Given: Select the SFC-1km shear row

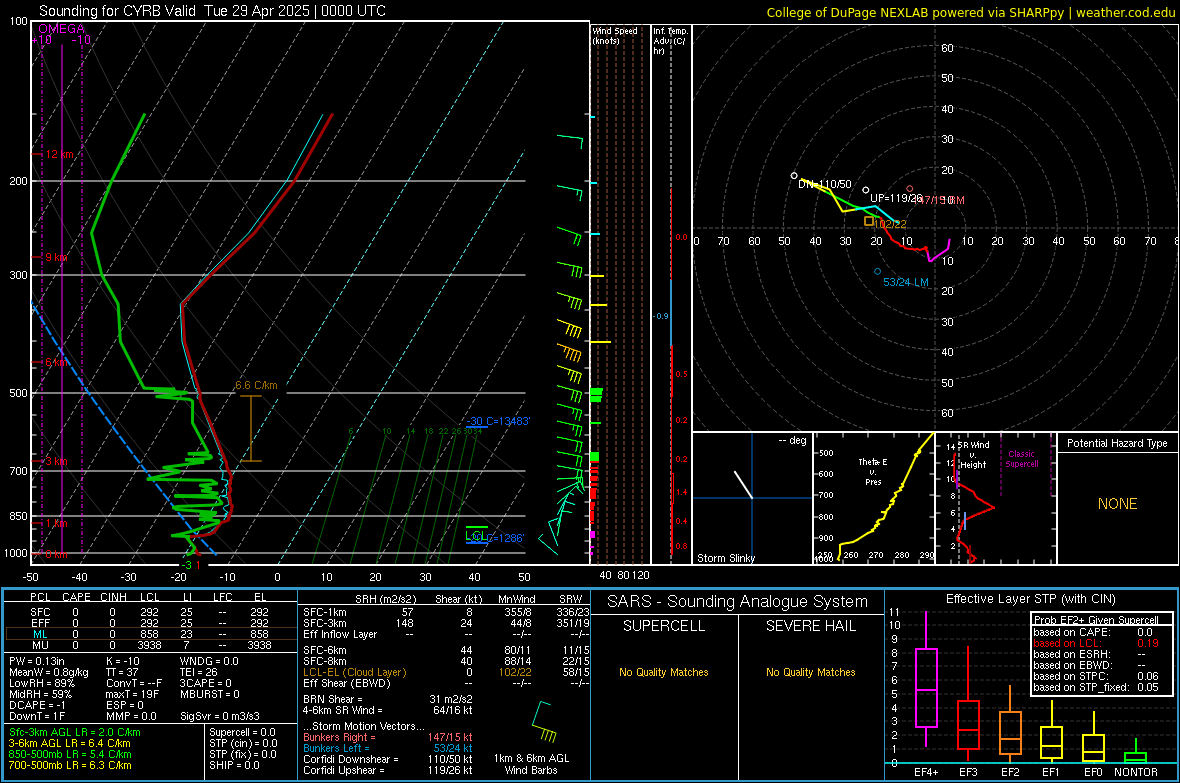Looking at the screenshot, I should (446, 613).
